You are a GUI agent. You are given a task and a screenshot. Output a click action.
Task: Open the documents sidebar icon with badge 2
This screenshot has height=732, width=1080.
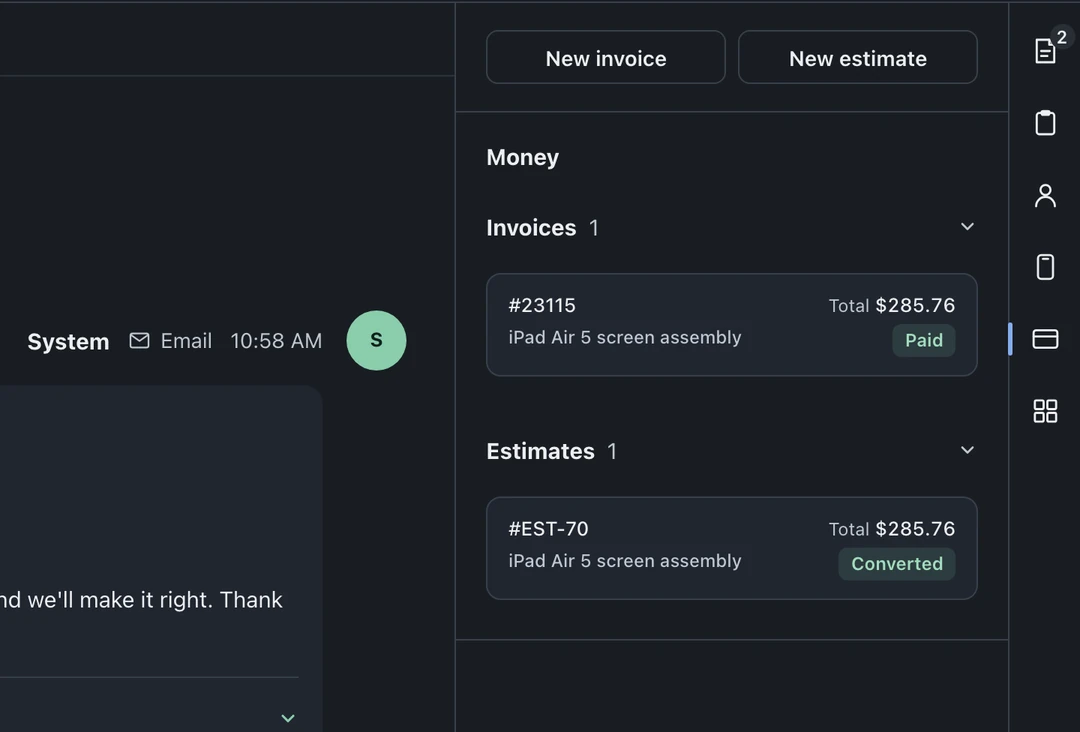coord(1046,51)
